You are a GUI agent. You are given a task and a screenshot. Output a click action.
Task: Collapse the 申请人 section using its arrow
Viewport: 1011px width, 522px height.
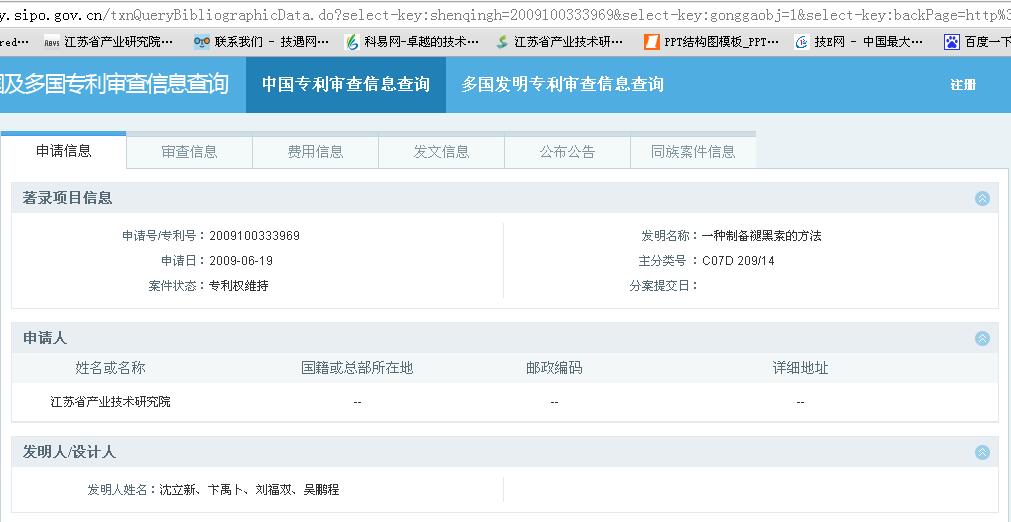click(982, 338)
